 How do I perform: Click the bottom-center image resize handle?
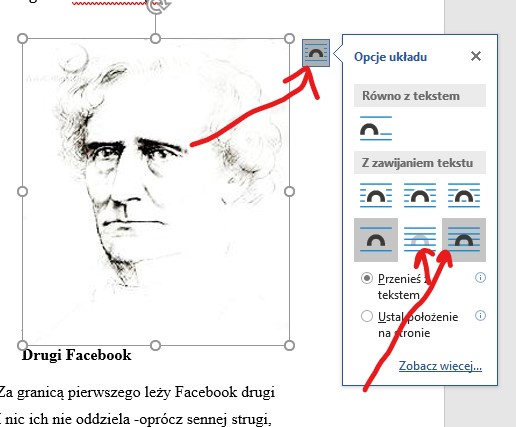(155, 345)
